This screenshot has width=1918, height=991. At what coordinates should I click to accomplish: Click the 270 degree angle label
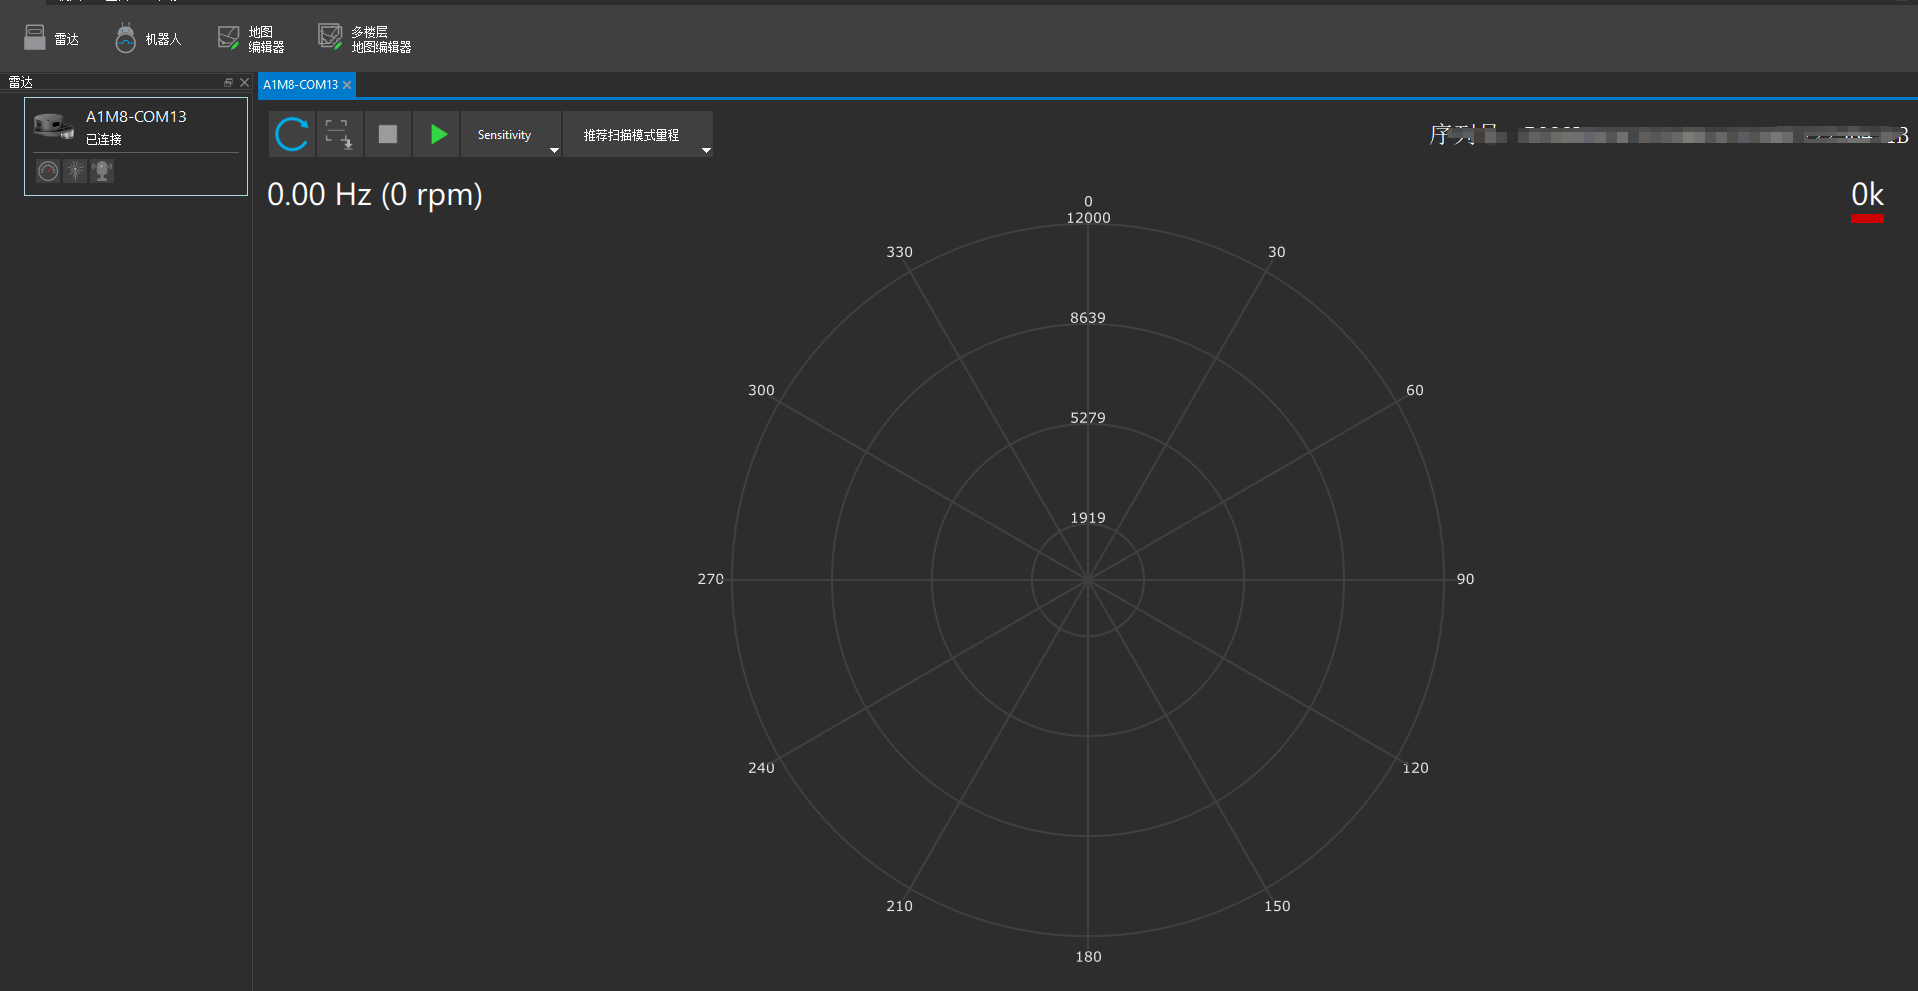711,579
